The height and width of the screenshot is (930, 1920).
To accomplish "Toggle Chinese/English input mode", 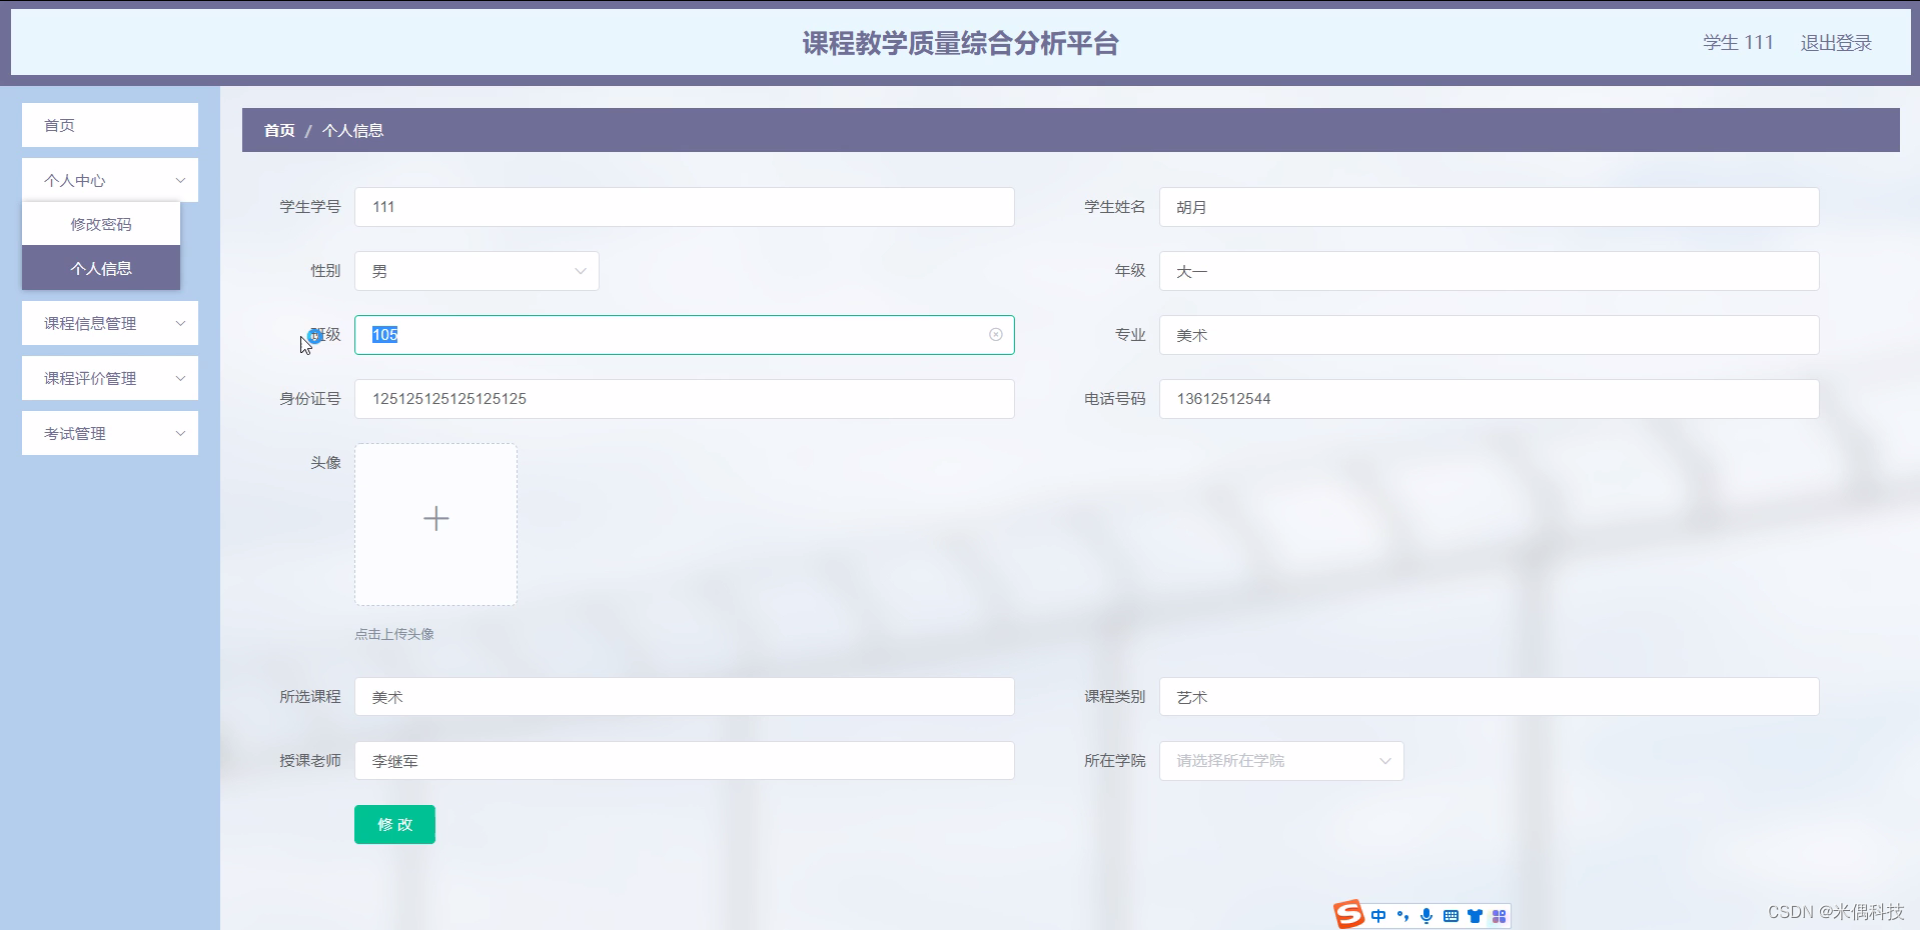I will pos(1380,916).
